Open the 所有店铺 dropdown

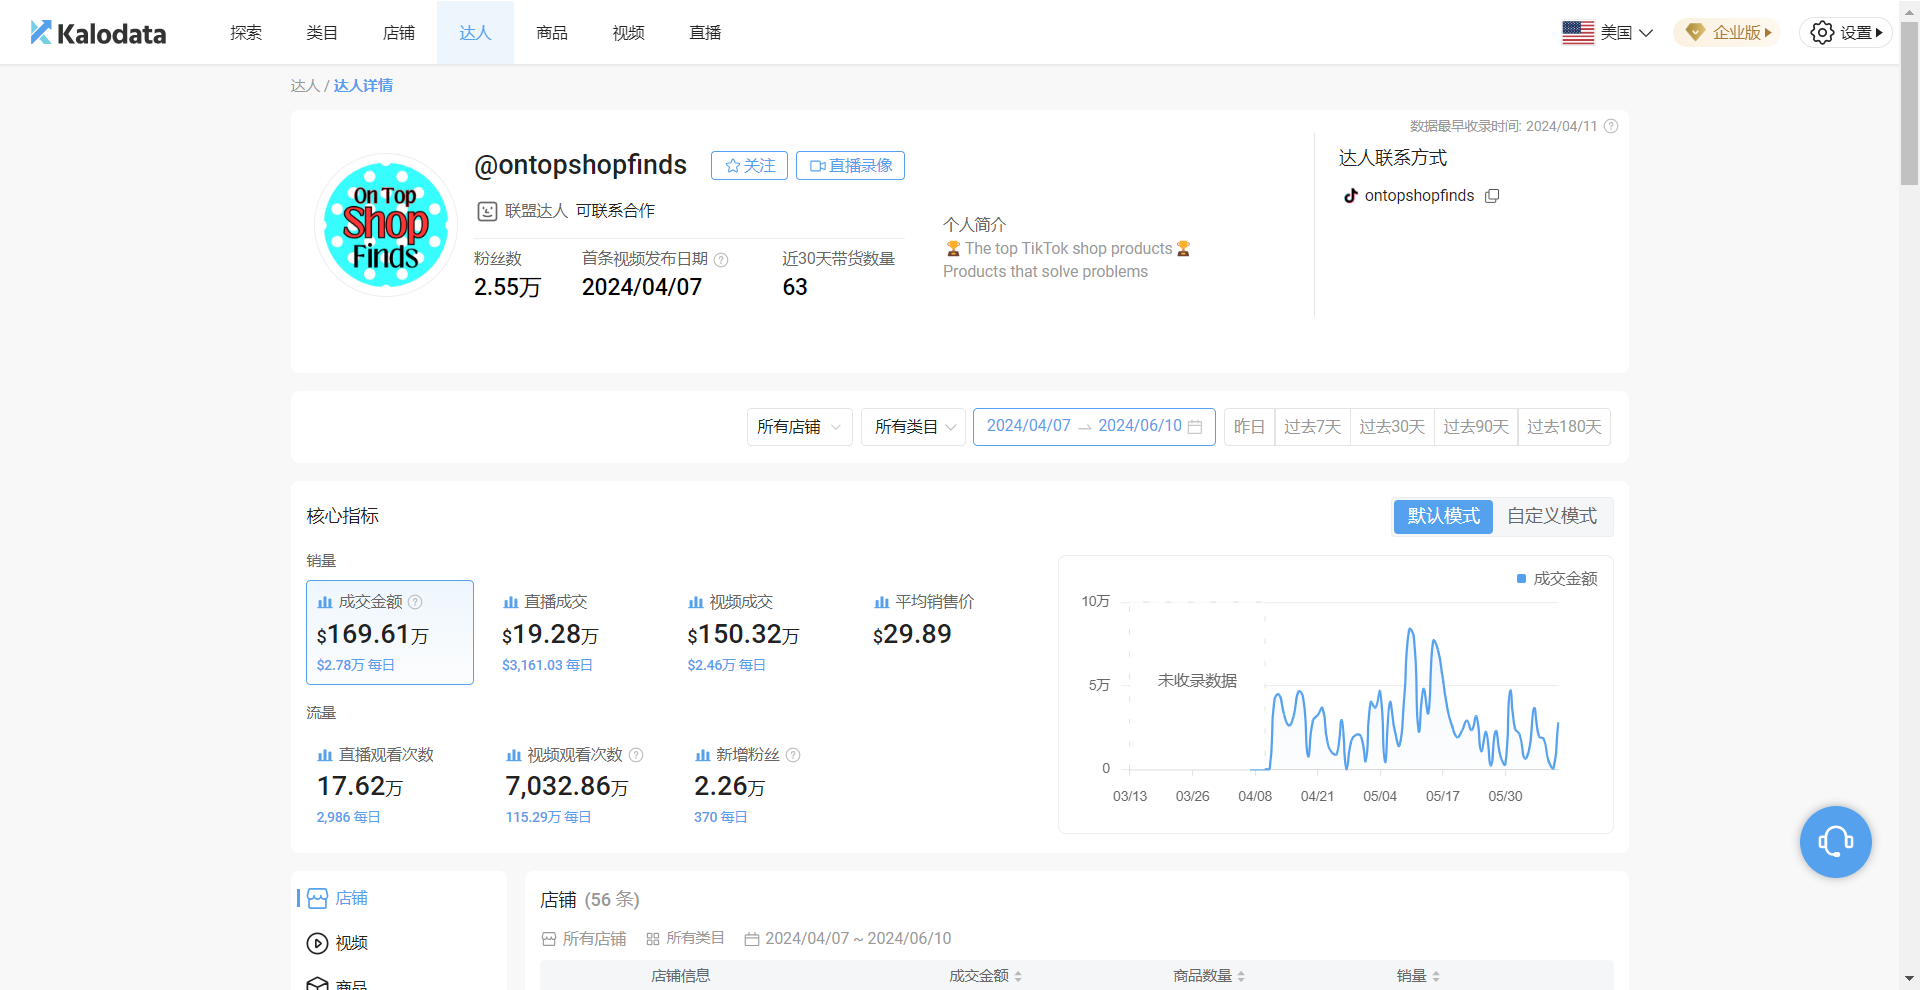(799, 427)
